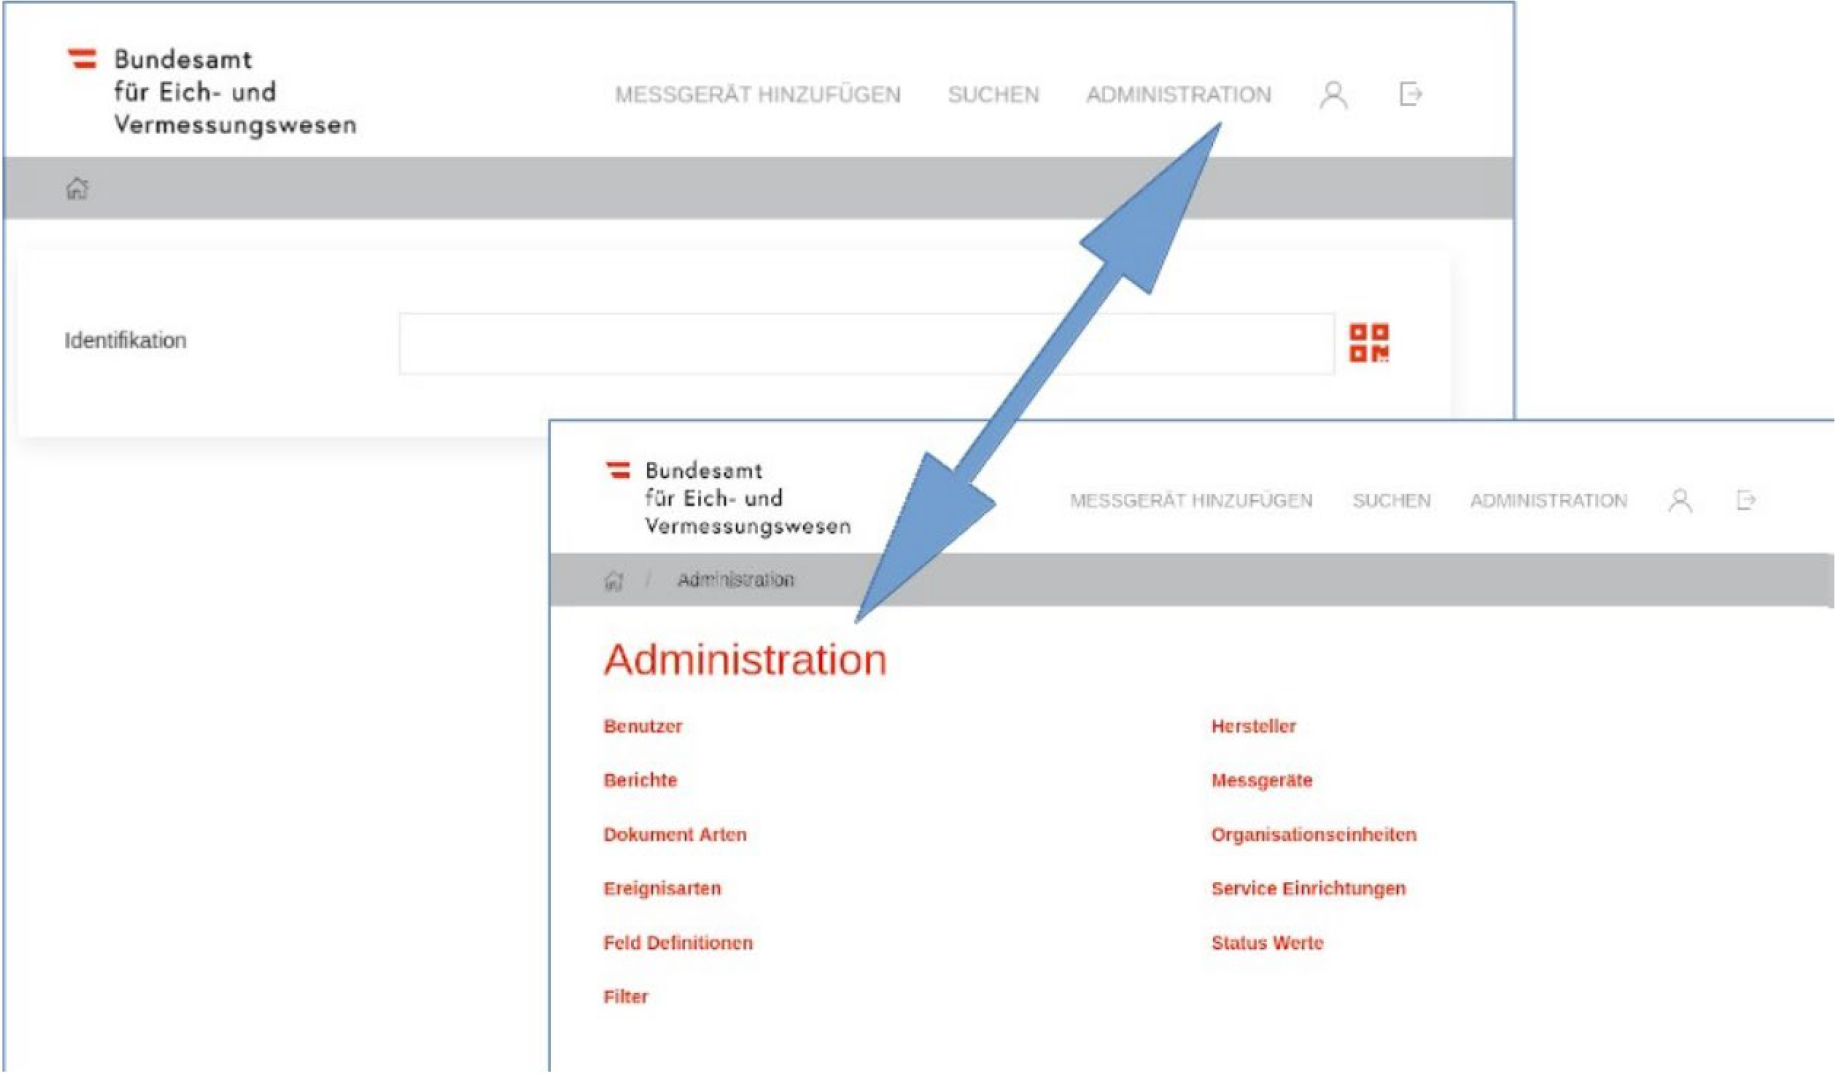The width and height of the screenshot is (1838, 1074).
Task: Click the Administration page heading
Action: (x=745, y=660)
